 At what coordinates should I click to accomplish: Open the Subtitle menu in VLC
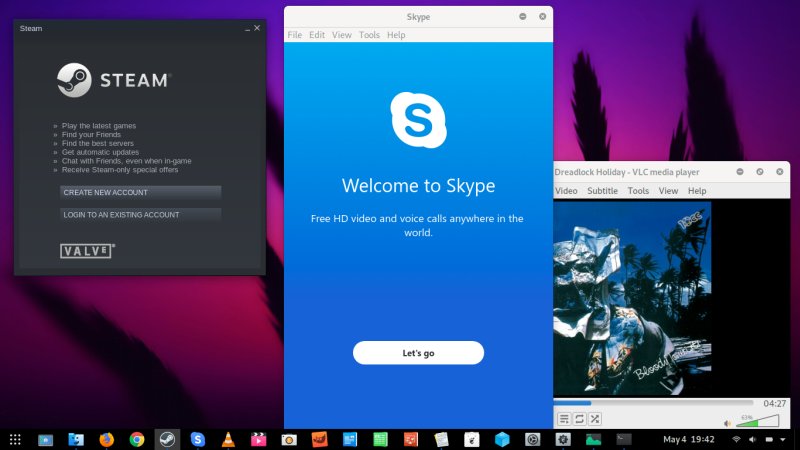pyautogui.click(x=602, y=190)
